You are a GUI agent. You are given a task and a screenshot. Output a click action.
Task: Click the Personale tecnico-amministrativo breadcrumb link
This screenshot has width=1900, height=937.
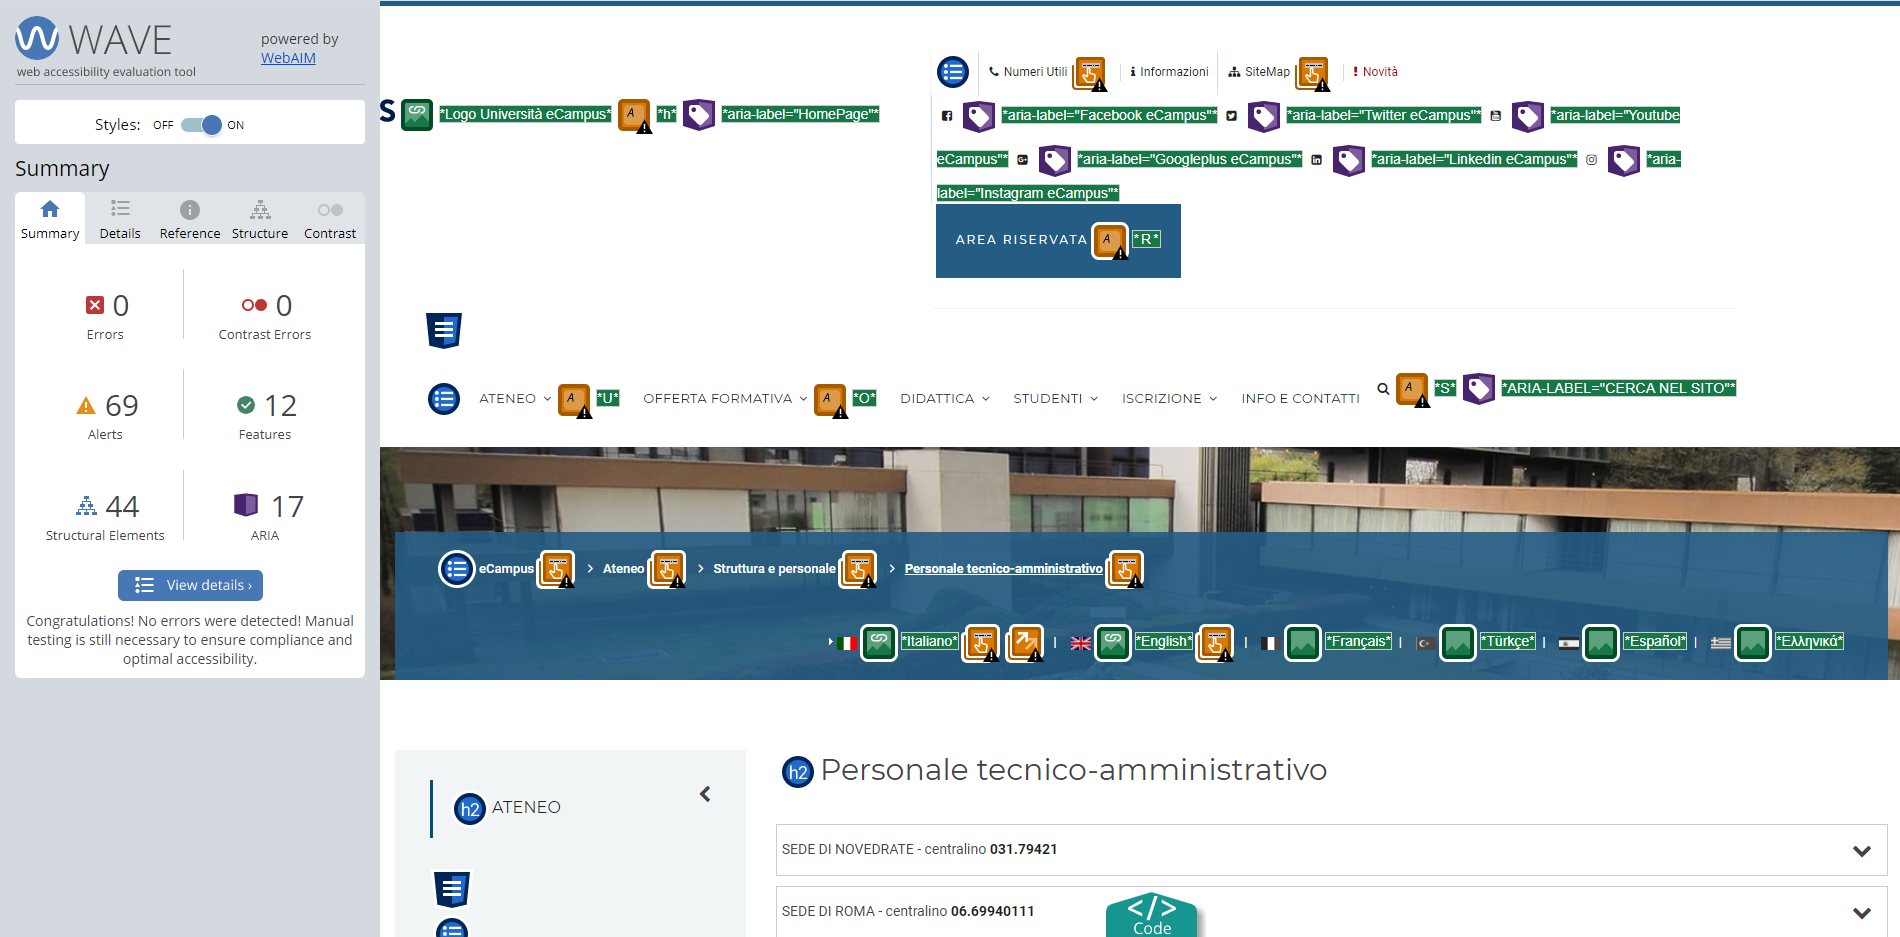[x=1003, y=569]
